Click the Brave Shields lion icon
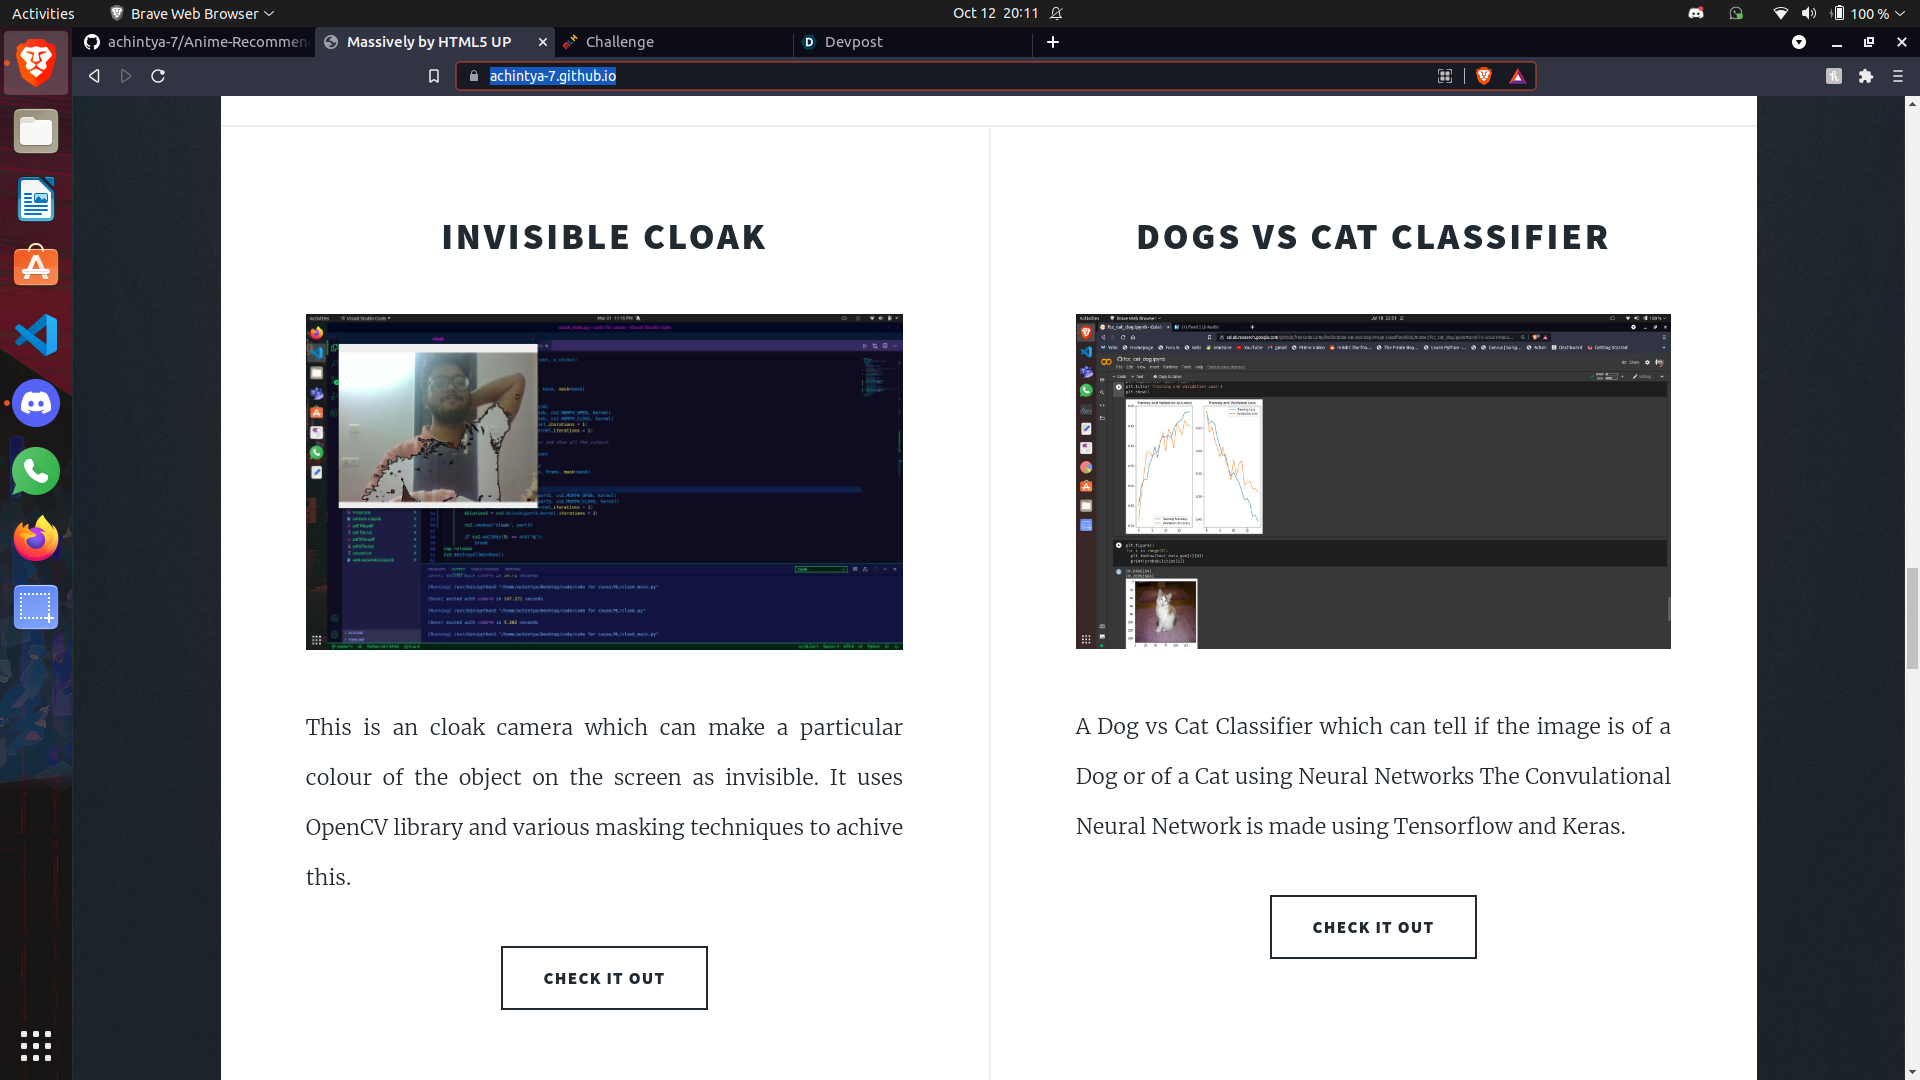 1484,76
